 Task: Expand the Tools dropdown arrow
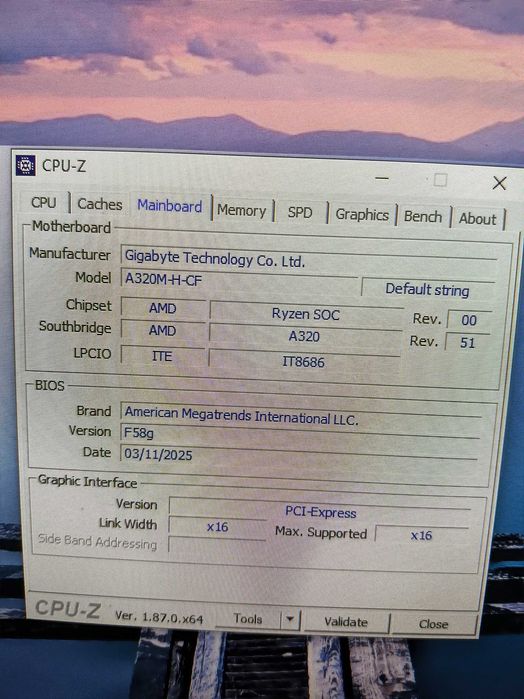[x=290, y=620]
